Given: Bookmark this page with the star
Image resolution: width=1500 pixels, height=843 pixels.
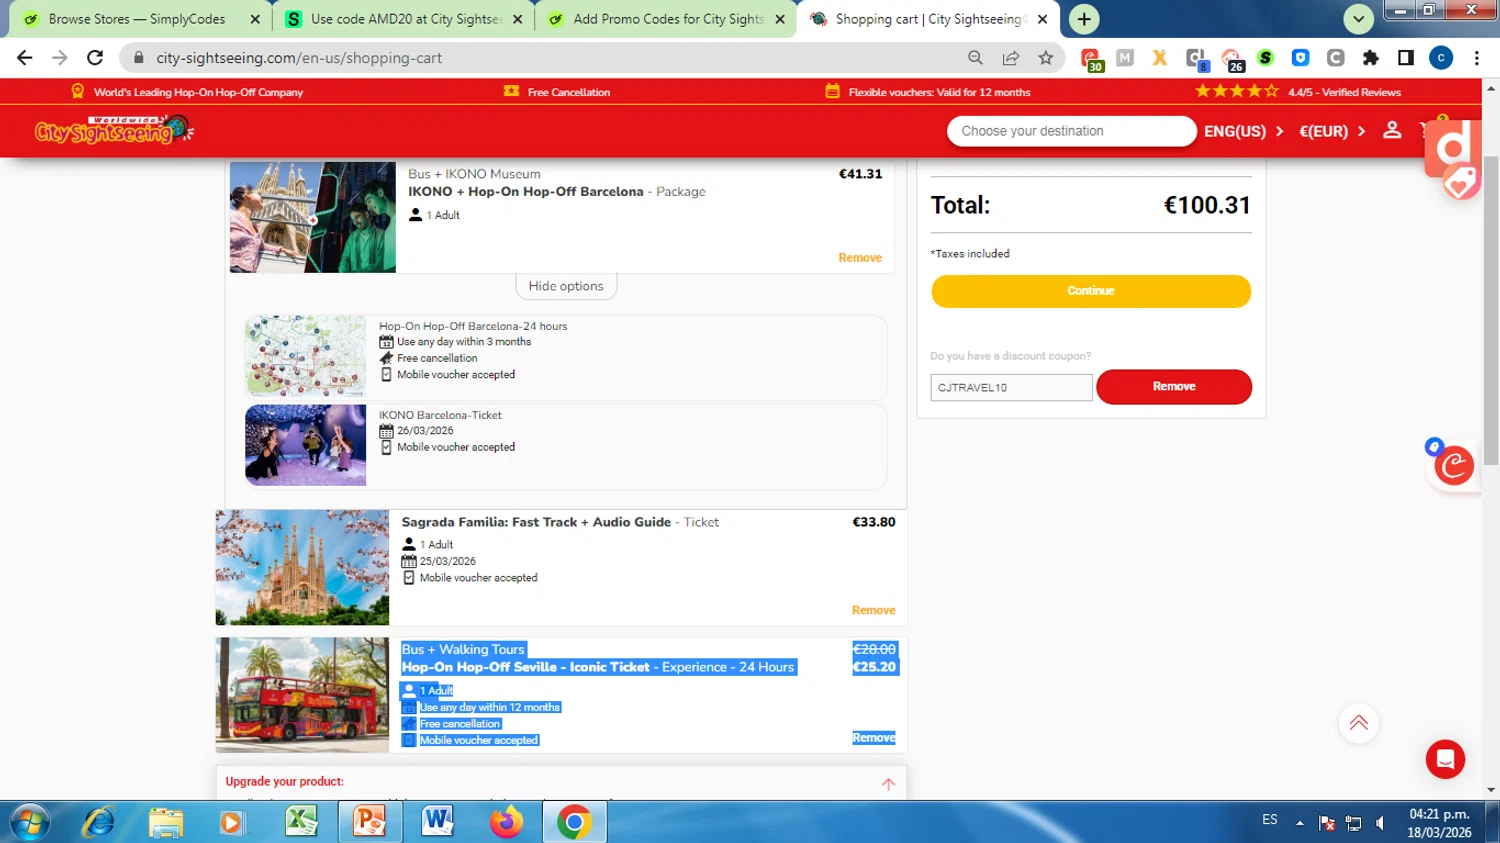Looking at the screenshot, I should [x=1046, y=58].
